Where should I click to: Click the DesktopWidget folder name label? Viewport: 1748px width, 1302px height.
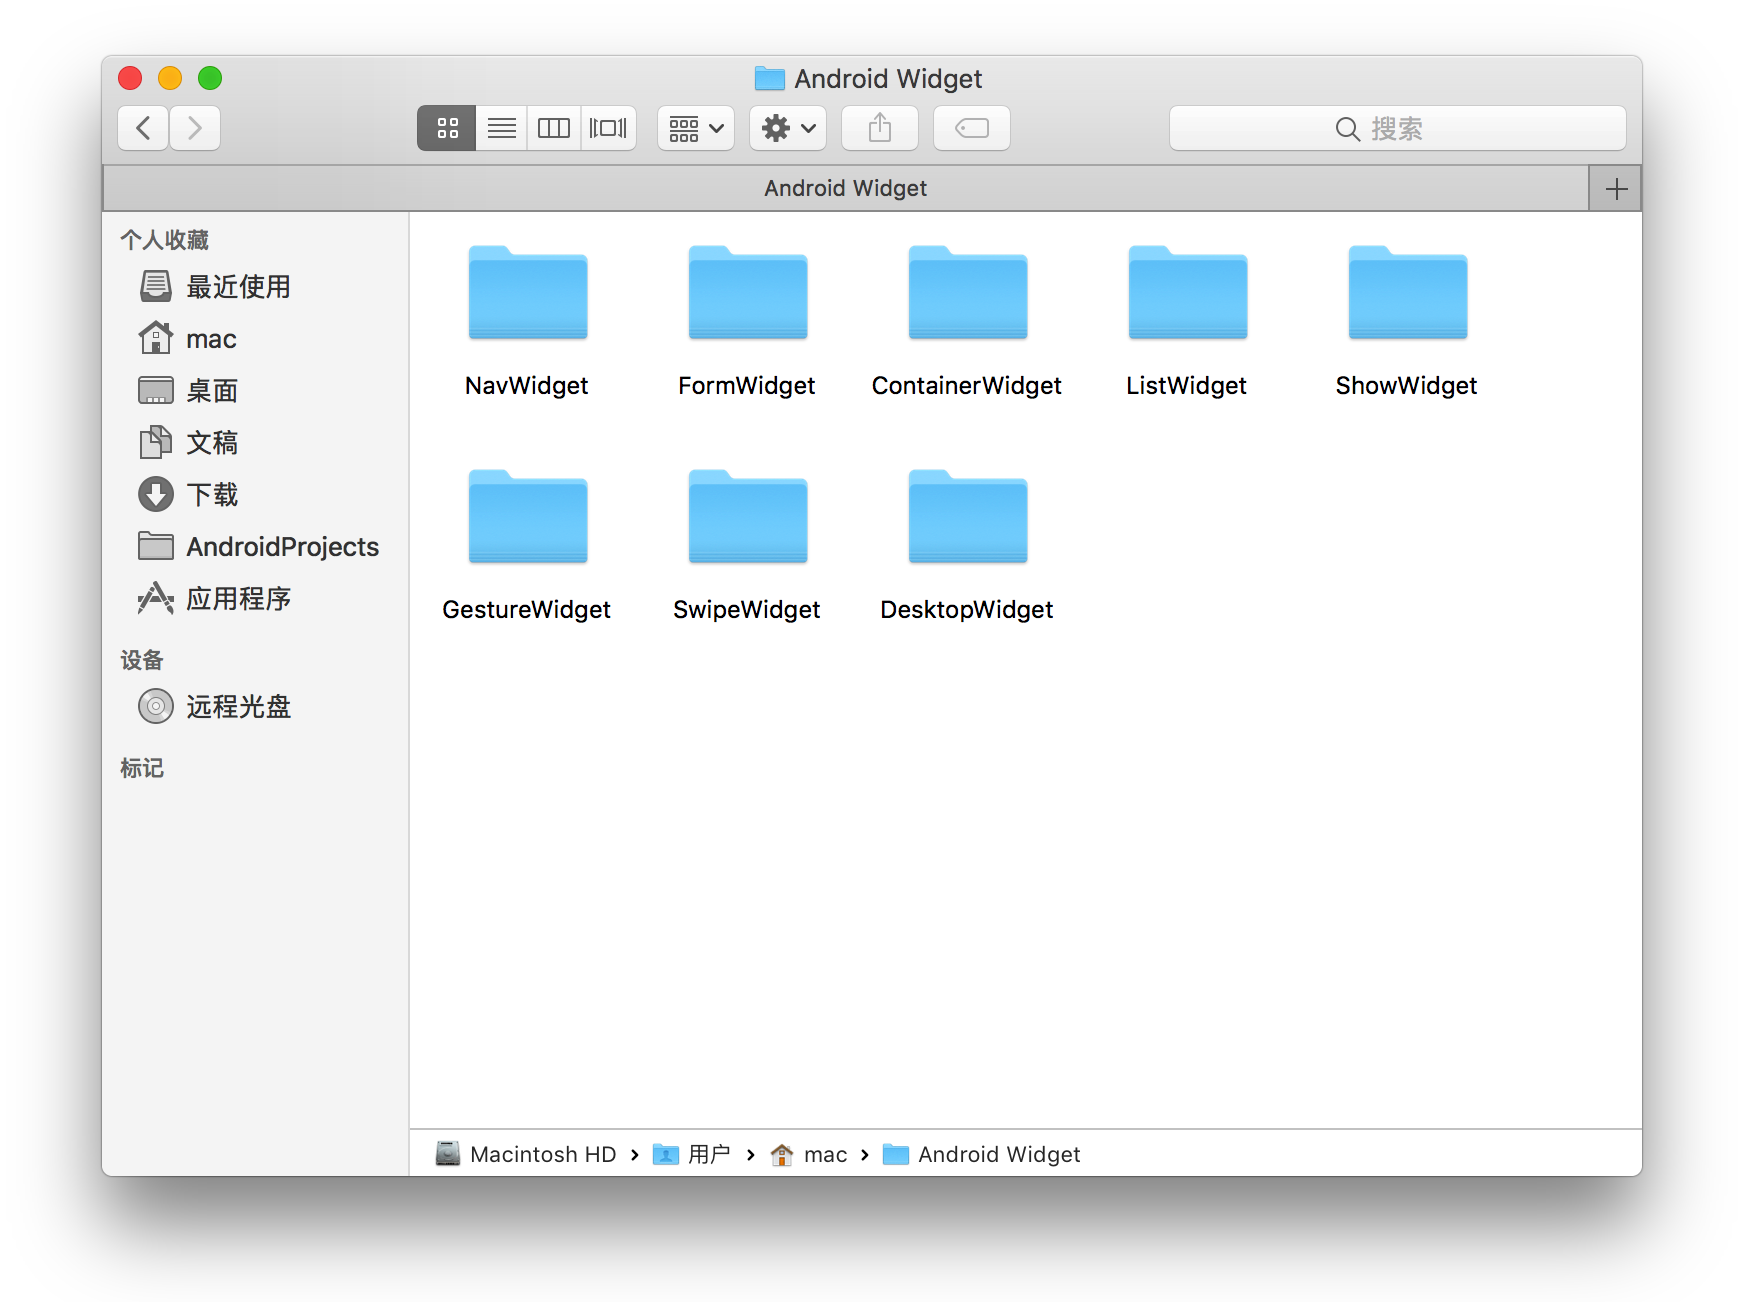tap(967, 610)
